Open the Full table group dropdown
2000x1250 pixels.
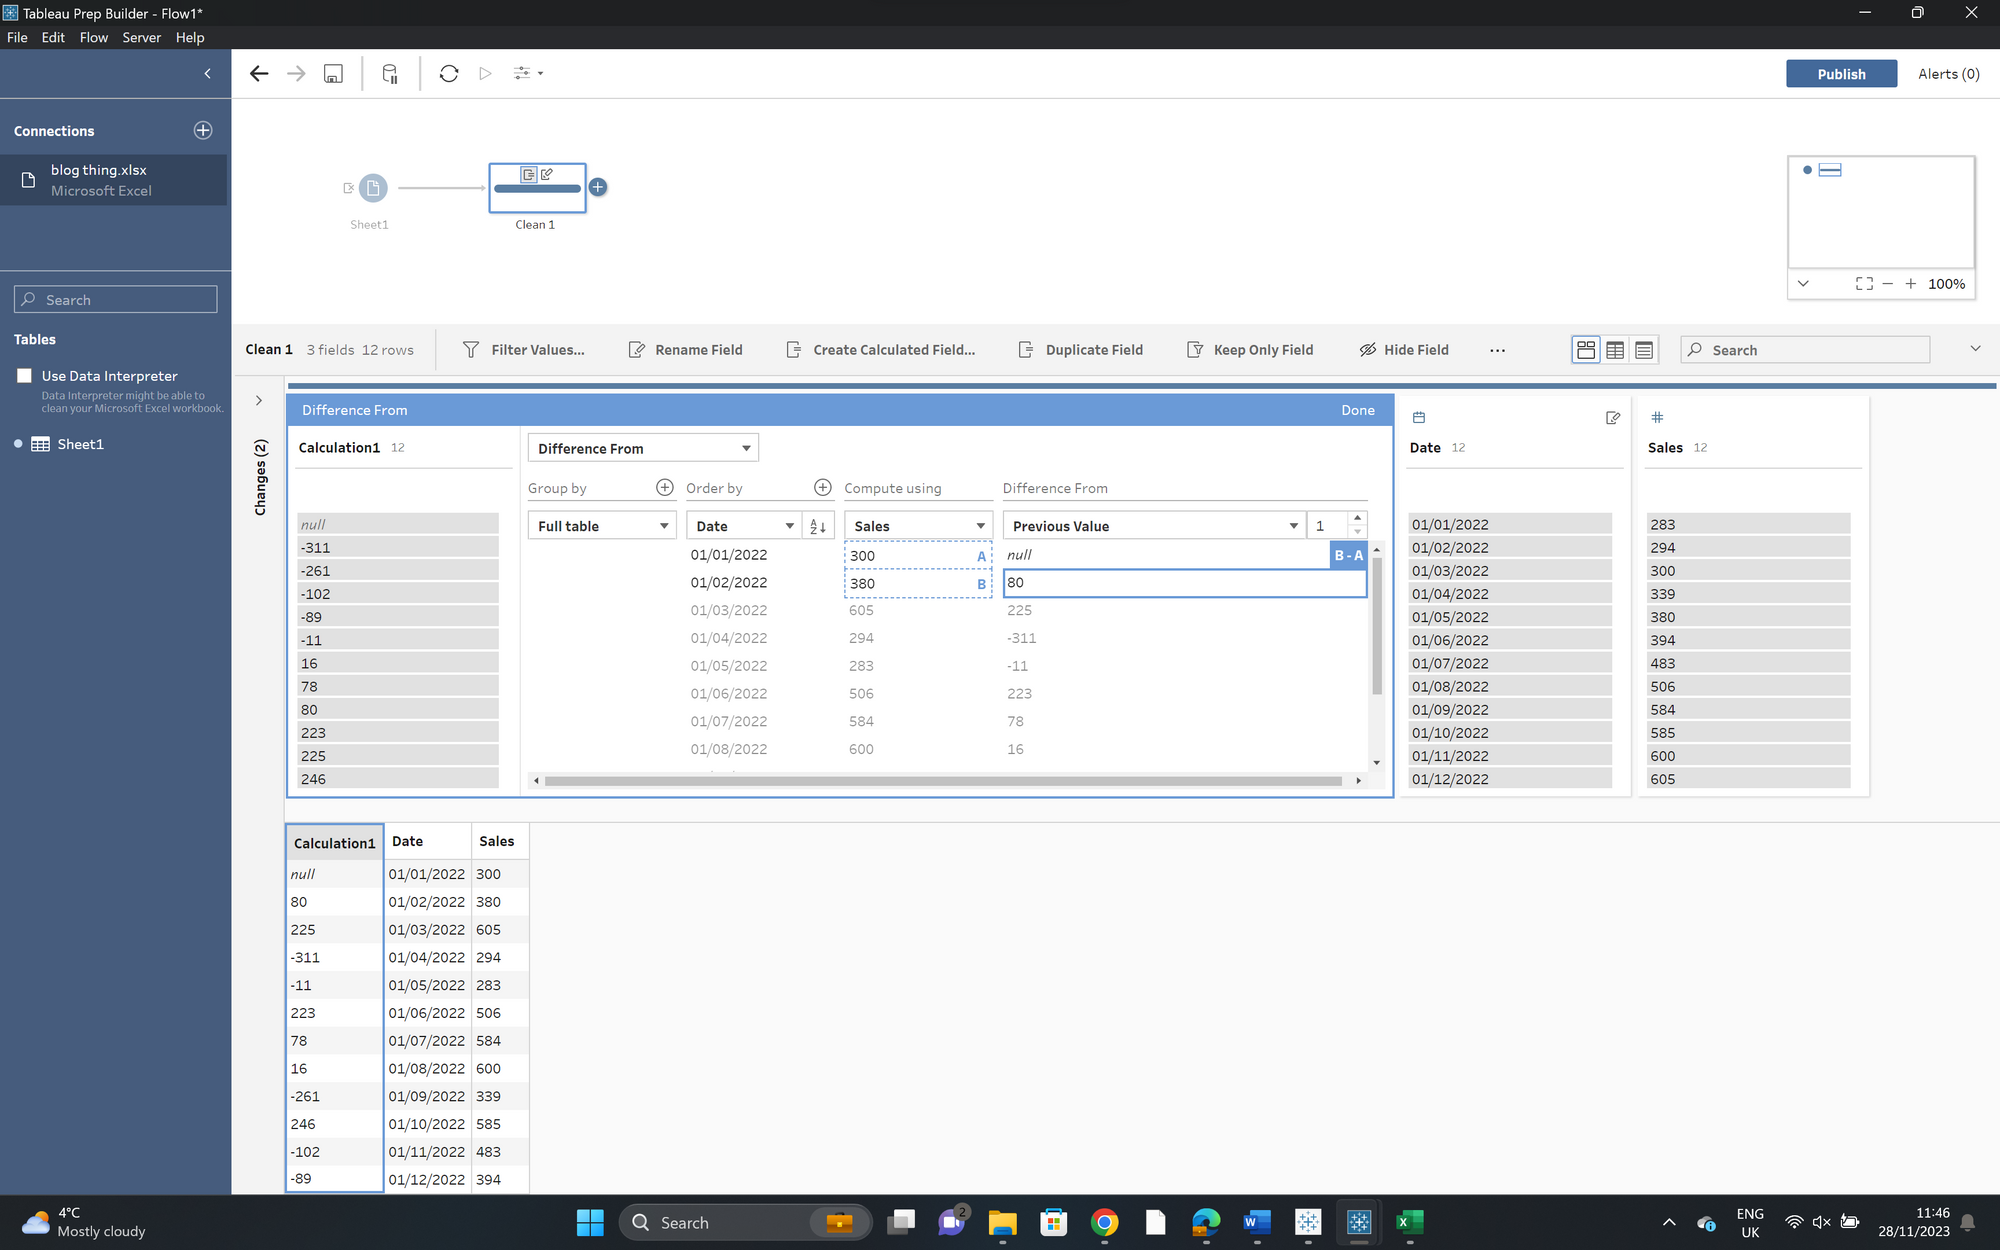602,526
